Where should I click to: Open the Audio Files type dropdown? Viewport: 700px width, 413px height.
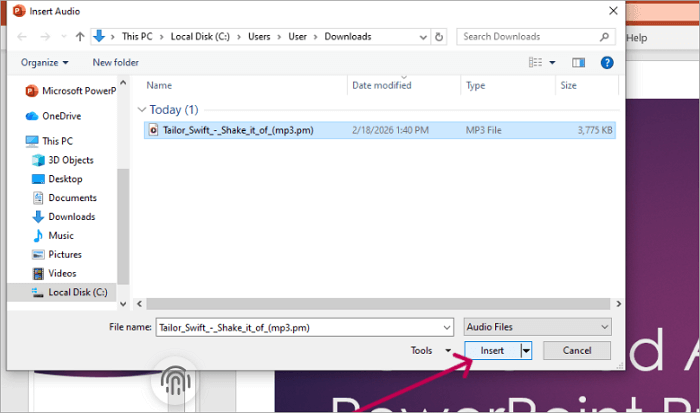tap(538, 327)
